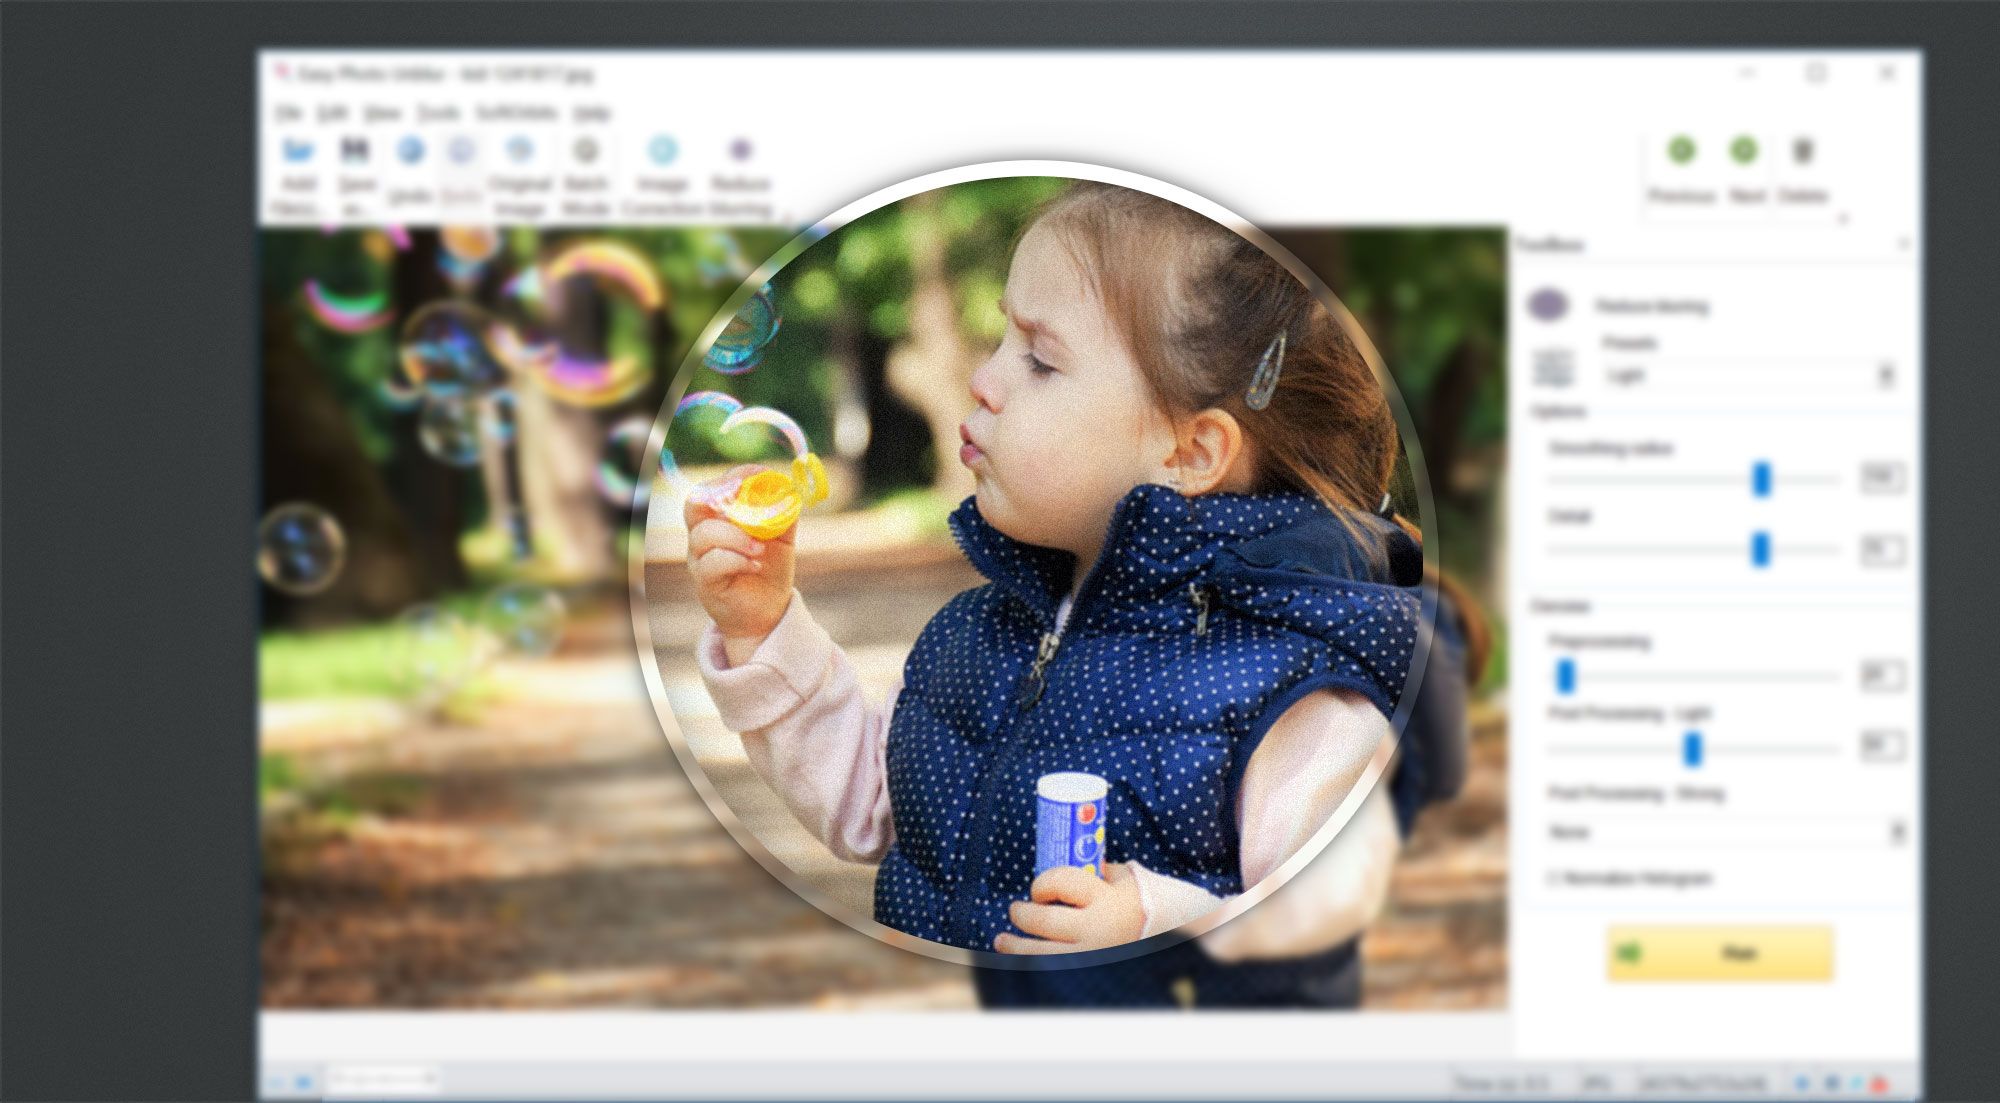The image size is (2000, 1103).
Task: Click the Next image button
Action: (1744, 150)
